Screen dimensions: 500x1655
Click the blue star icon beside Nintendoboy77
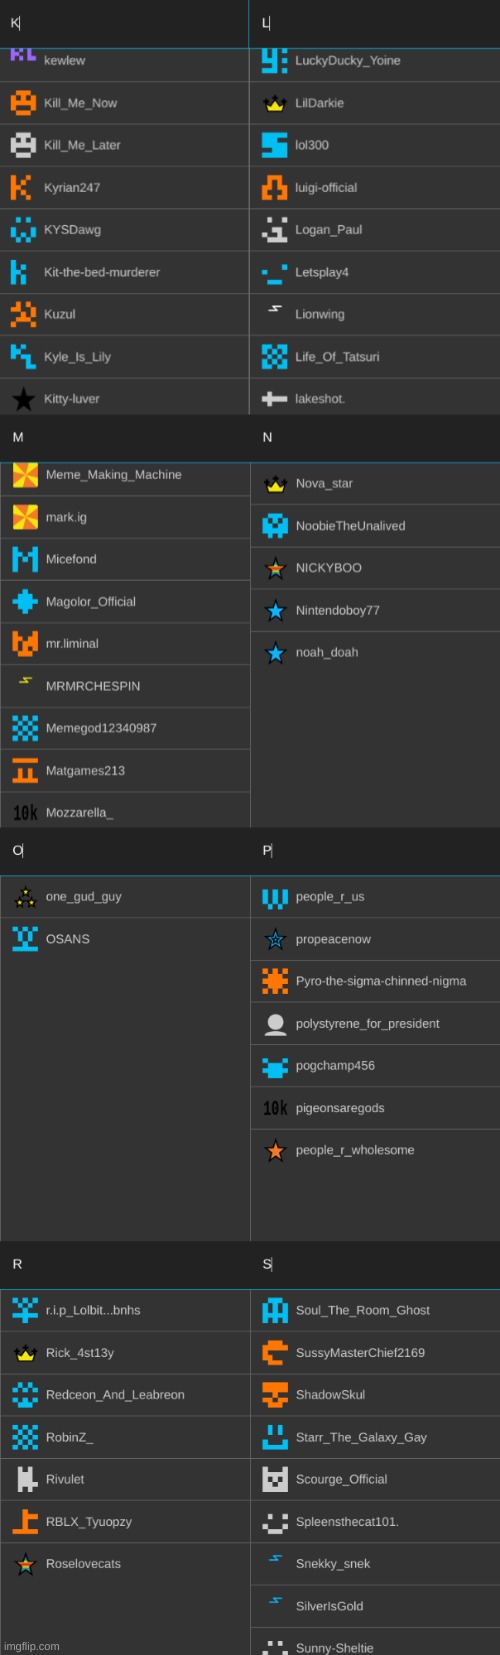click(275, 610)
